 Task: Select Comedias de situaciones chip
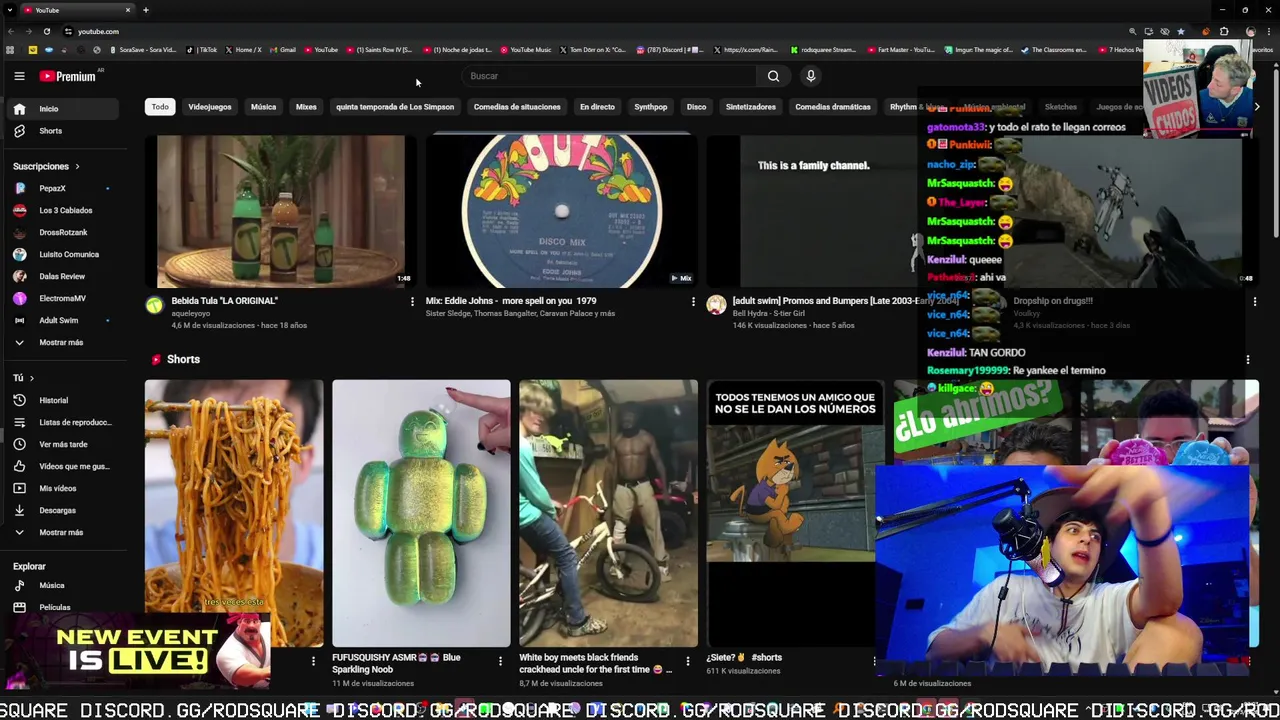point(517,107)
